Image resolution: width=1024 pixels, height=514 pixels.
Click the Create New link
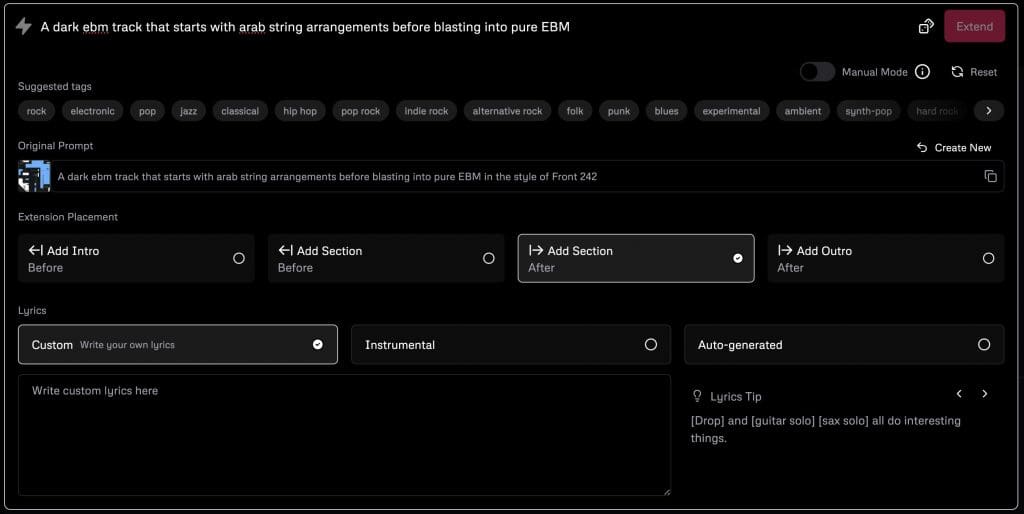954,147
